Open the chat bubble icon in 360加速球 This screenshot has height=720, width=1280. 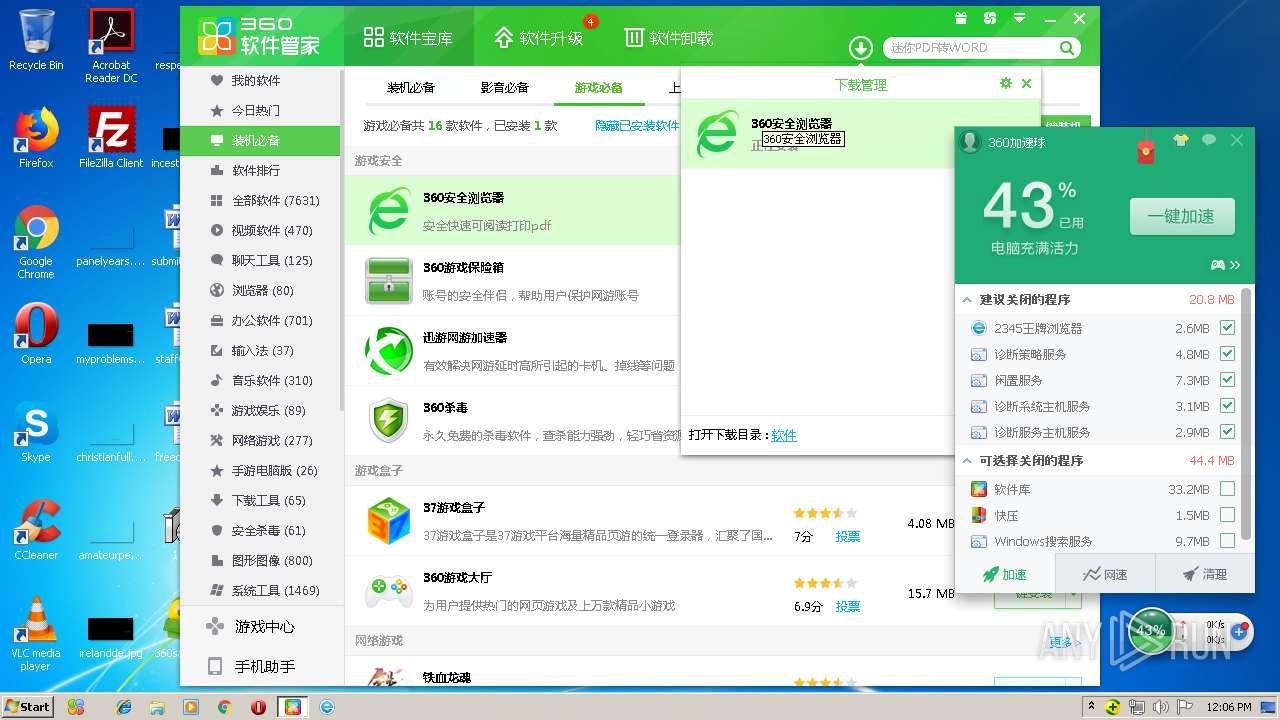tap(1209, 141)
